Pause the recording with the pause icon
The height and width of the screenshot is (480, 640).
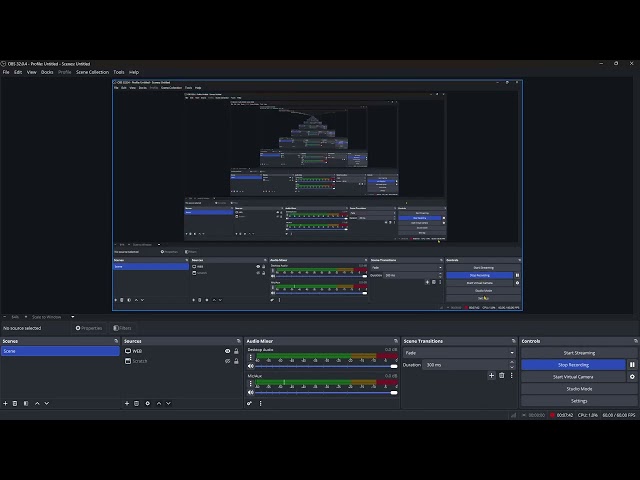coord(632,365)
